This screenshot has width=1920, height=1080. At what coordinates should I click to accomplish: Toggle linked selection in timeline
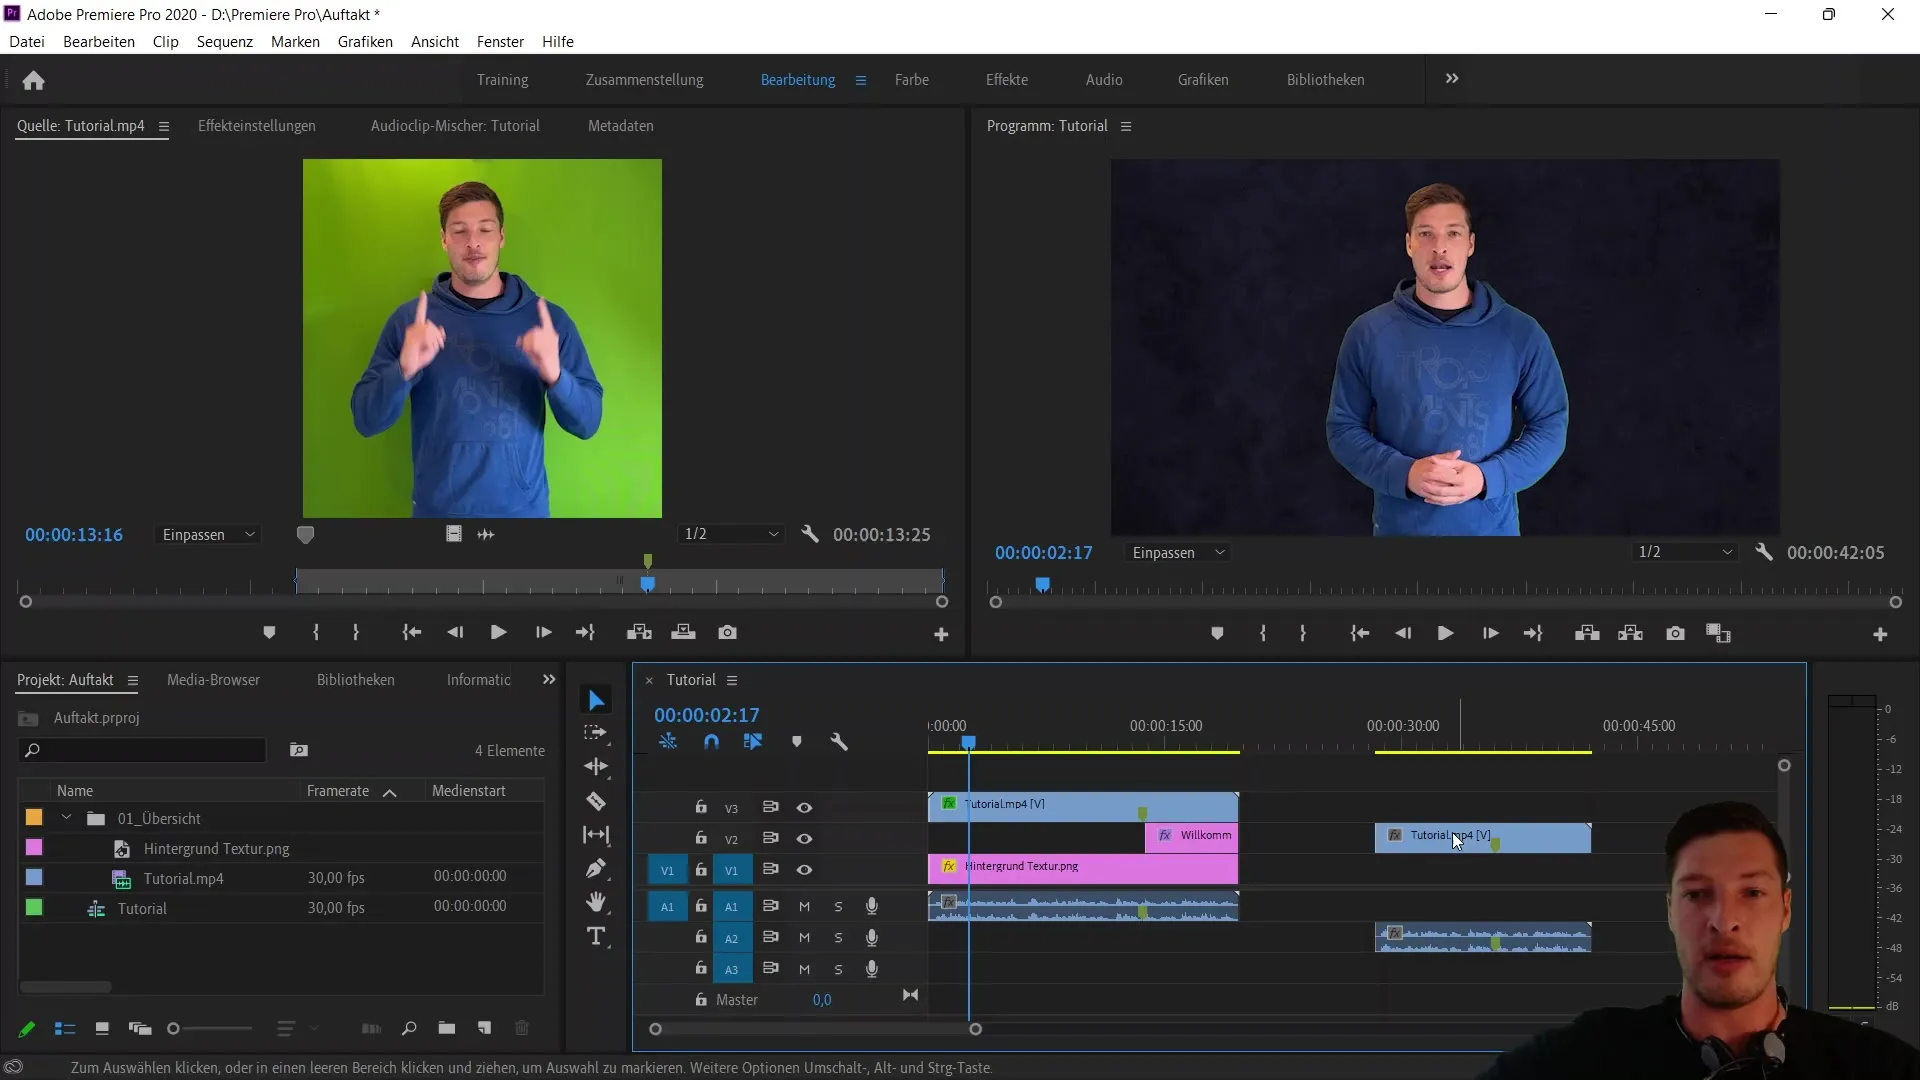[x=753, y=742]
